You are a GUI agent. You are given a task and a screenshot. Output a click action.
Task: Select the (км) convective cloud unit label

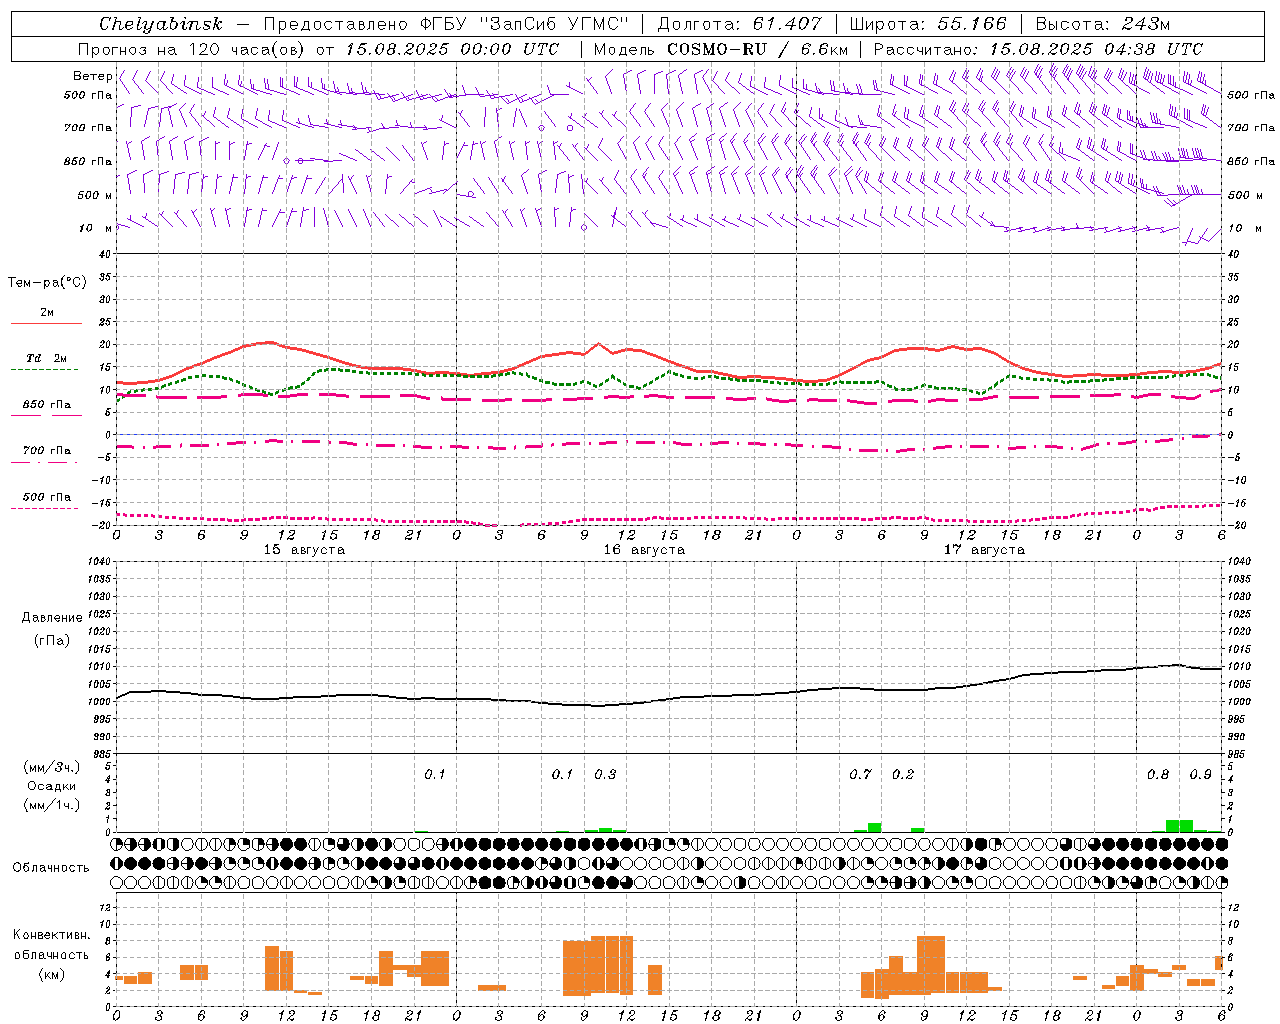53,974
